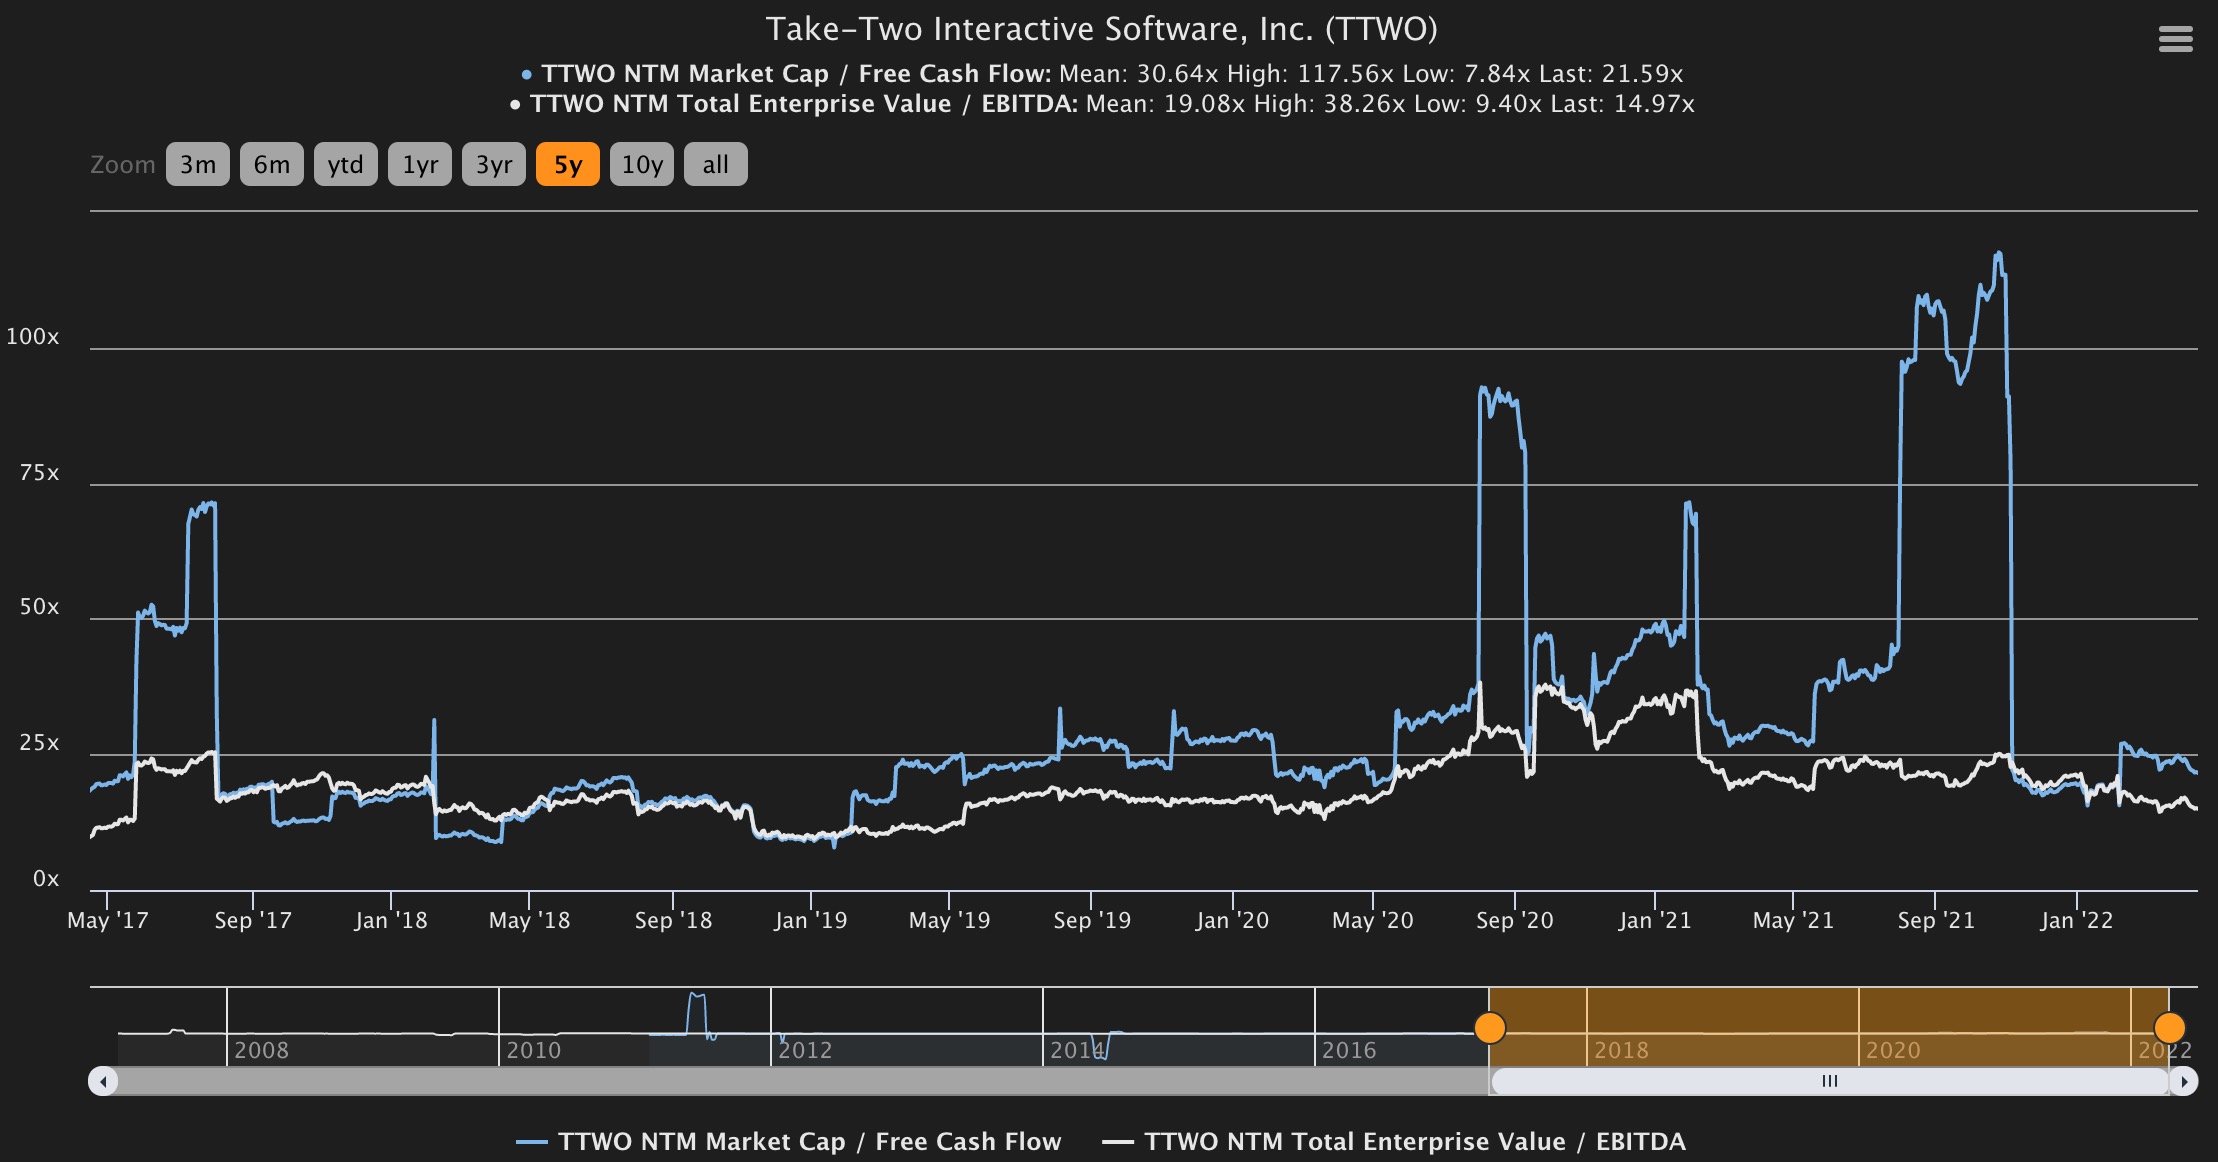The width and height of the screenshot is (2218, 1162).
Task: Open the chart hamburger context menu
Action: click(x=2175, y=39)
